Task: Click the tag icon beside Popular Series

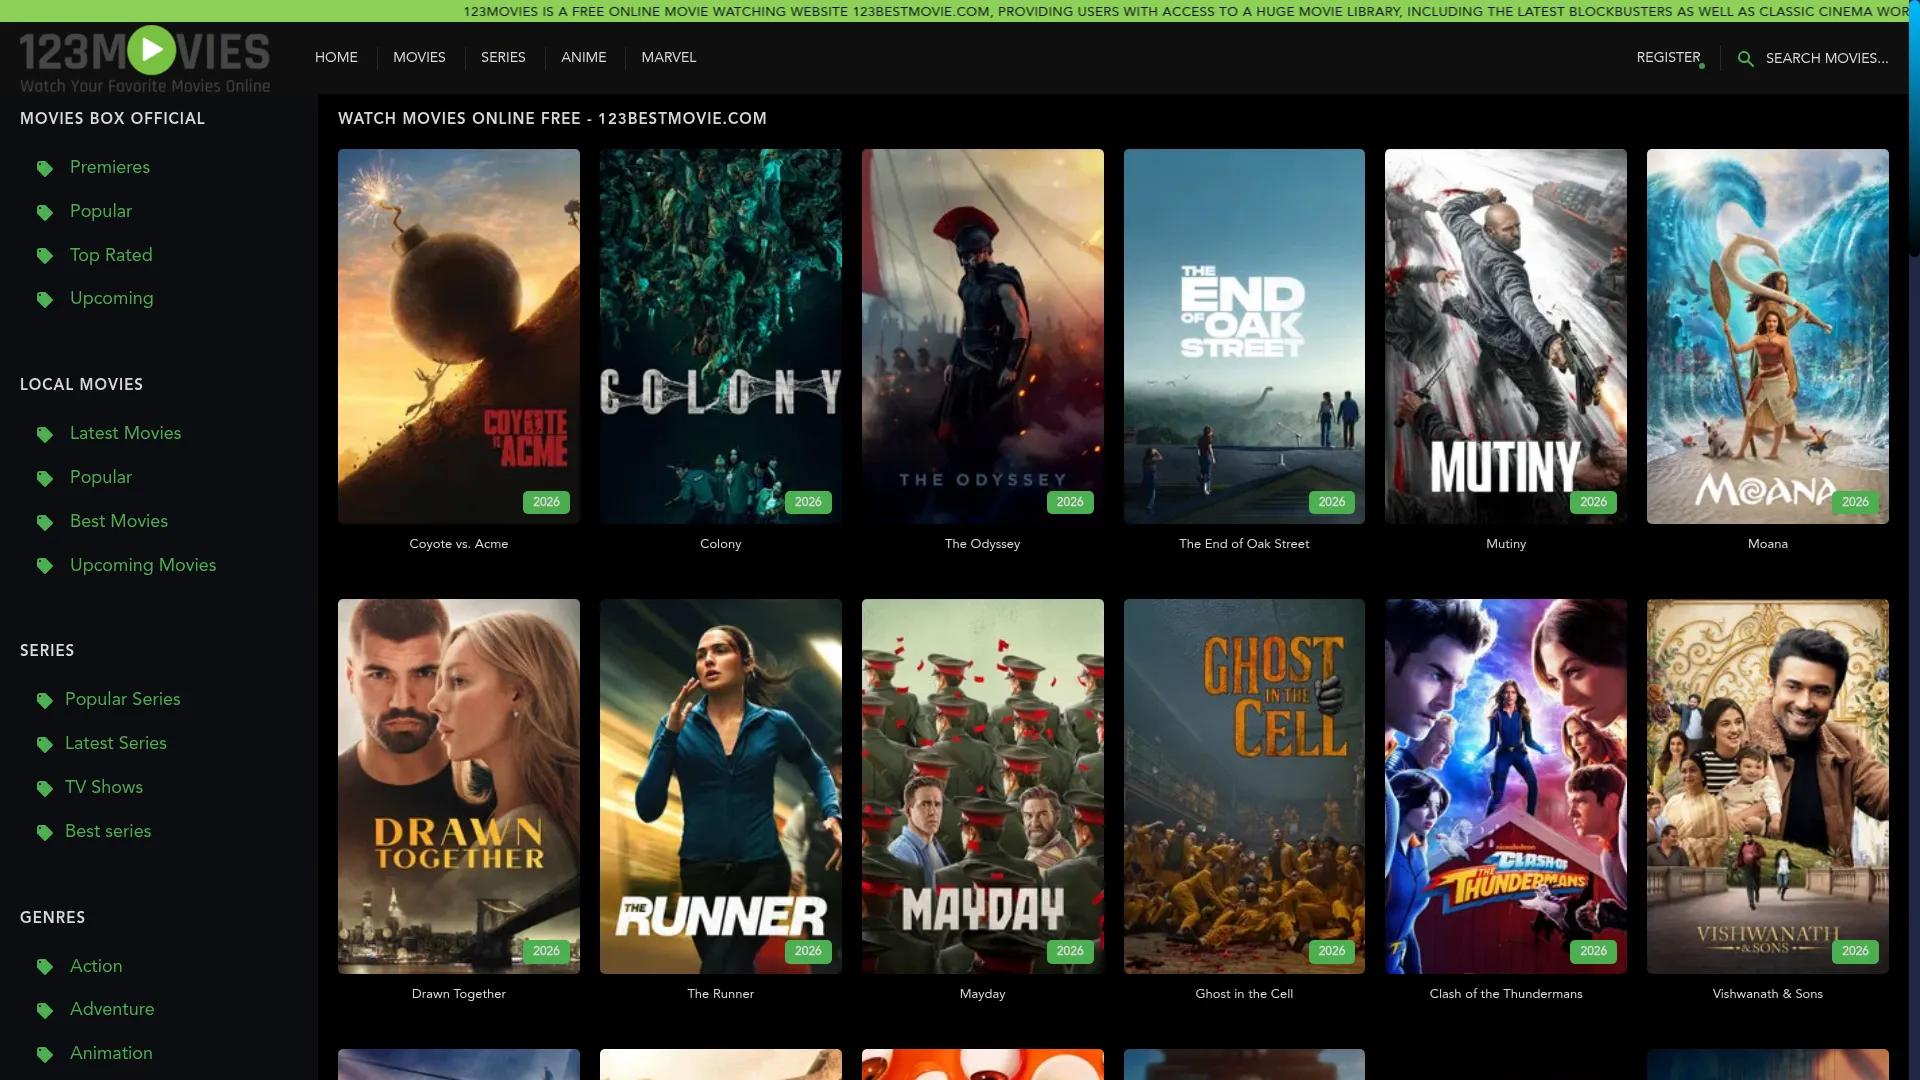Action: point(45,700)
